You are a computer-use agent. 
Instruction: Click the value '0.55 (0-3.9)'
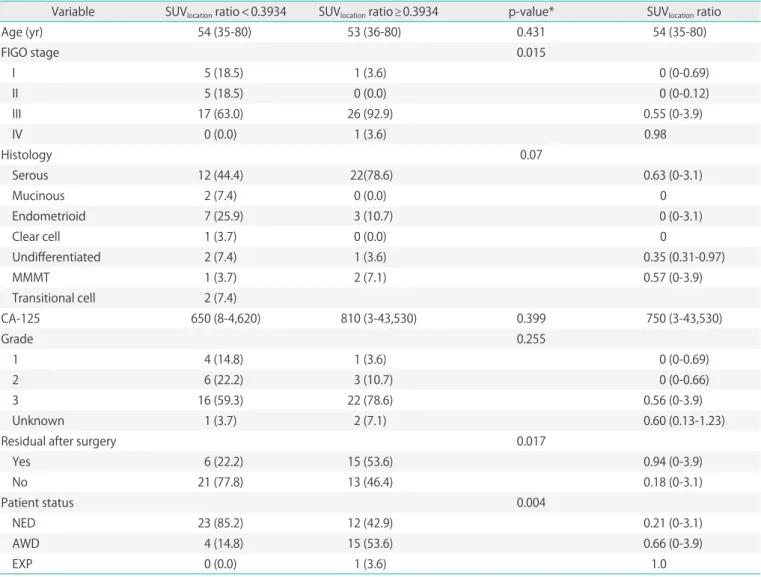click(x=673, y=114)
